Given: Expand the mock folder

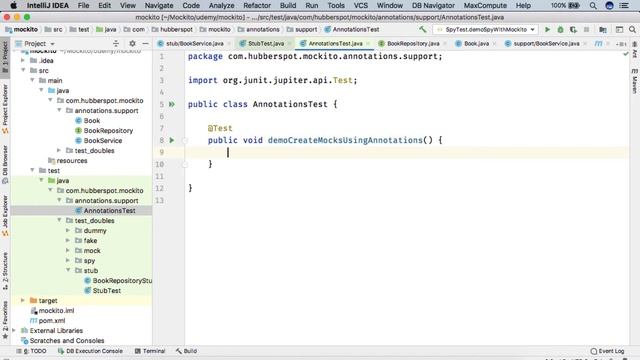Looking at the screenshot, I should pos(68,251).
